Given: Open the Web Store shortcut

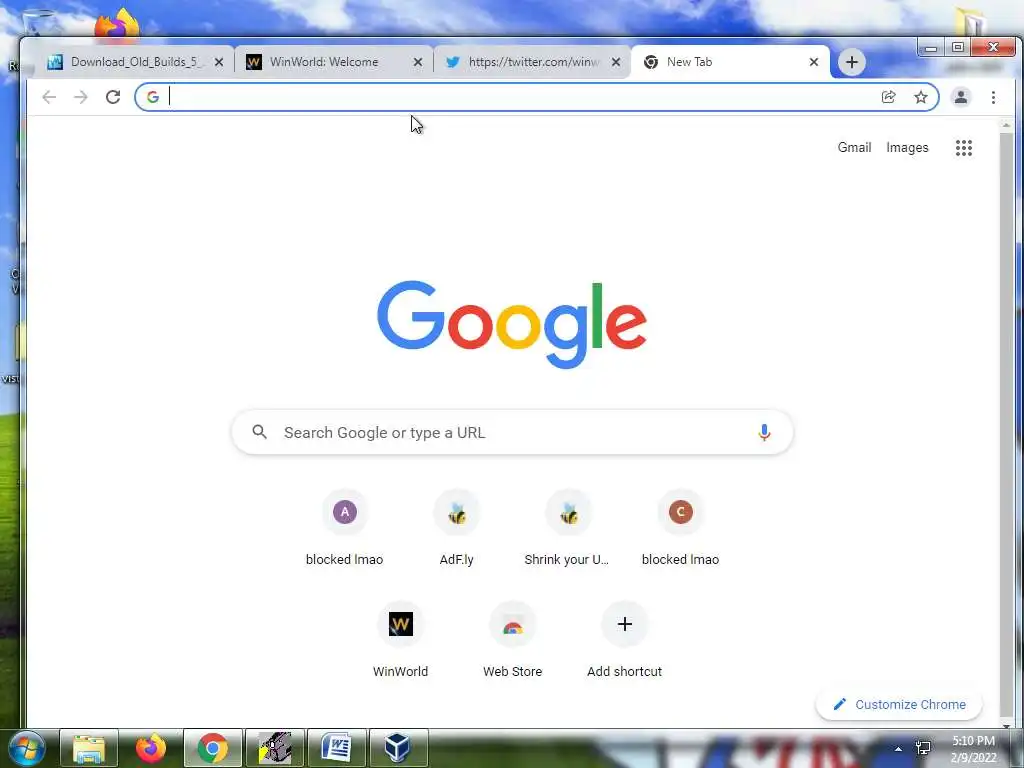Looking at the screenshot, I should pyautogui.click(x=513, y=639).
